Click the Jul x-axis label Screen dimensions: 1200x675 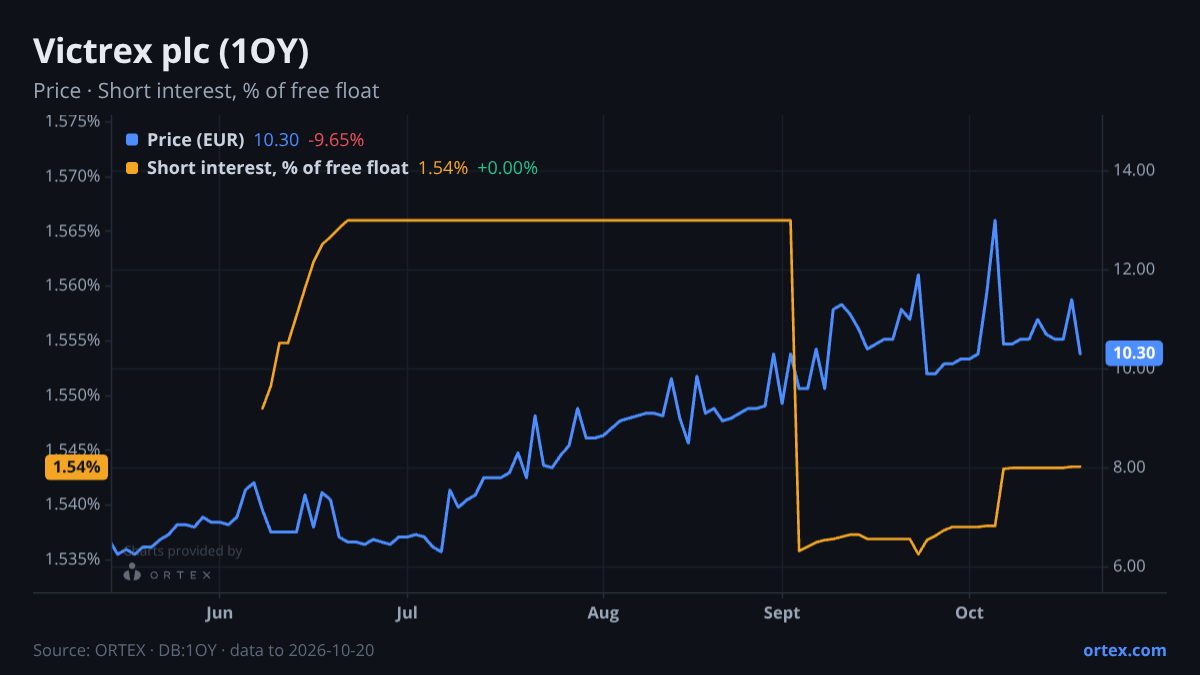[x=407, y=613]
